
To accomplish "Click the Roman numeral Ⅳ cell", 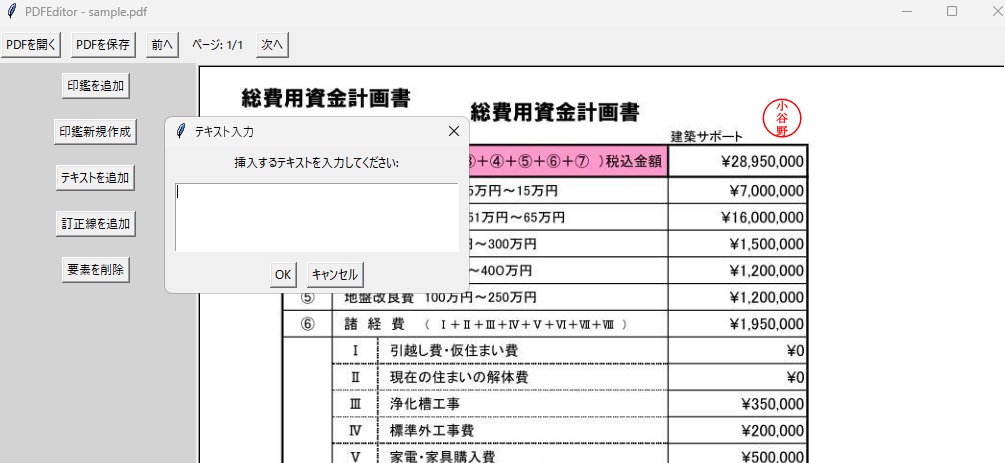I will (x=356, y=430).
